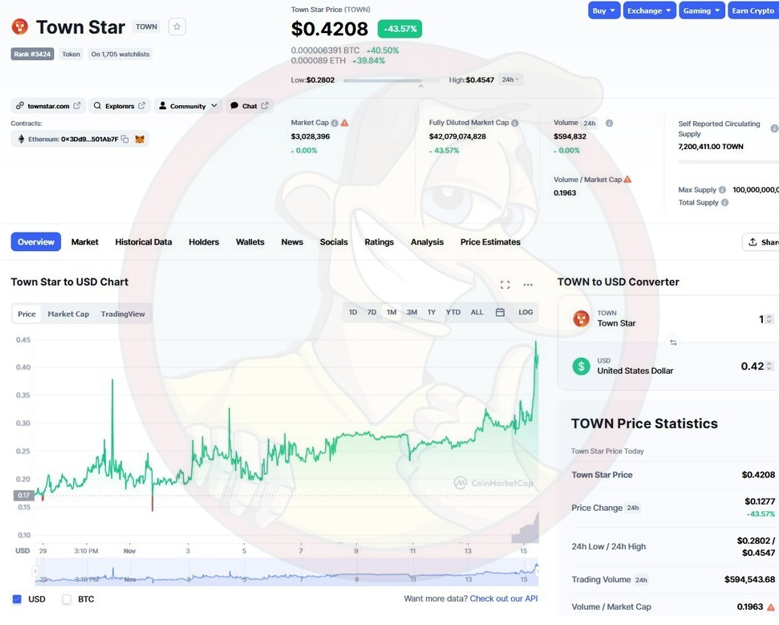
Task: Click the Share button
Action: point(761,242)
